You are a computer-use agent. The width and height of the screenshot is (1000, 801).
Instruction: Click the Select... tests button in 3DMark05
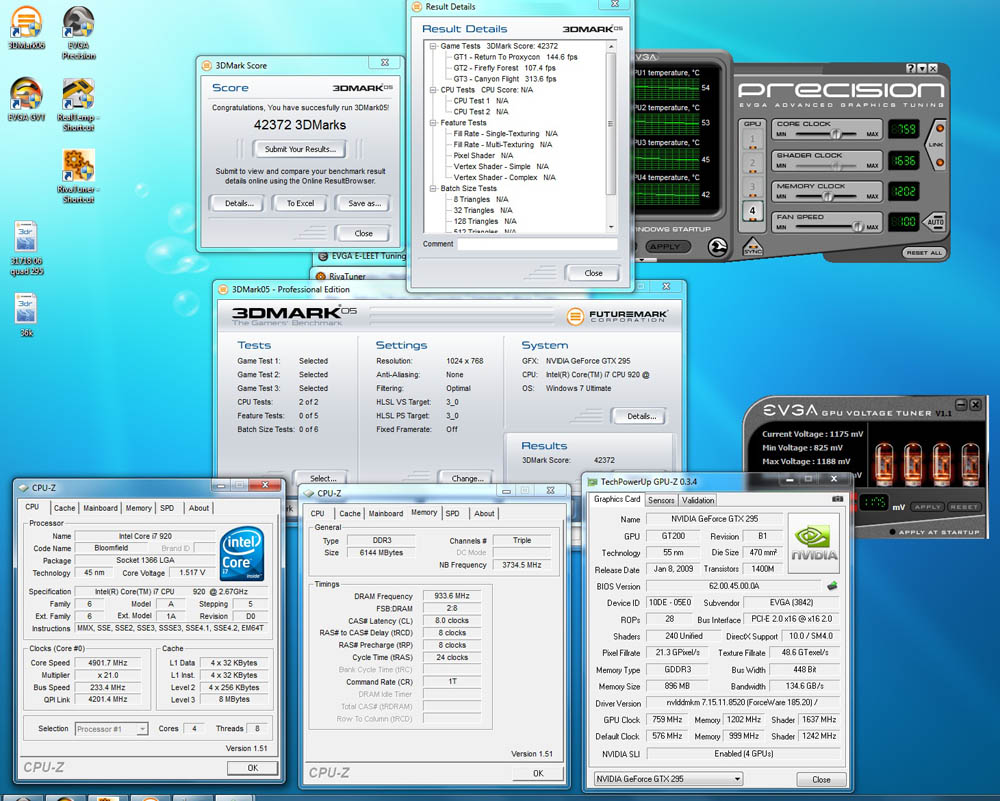click(323, 478)
